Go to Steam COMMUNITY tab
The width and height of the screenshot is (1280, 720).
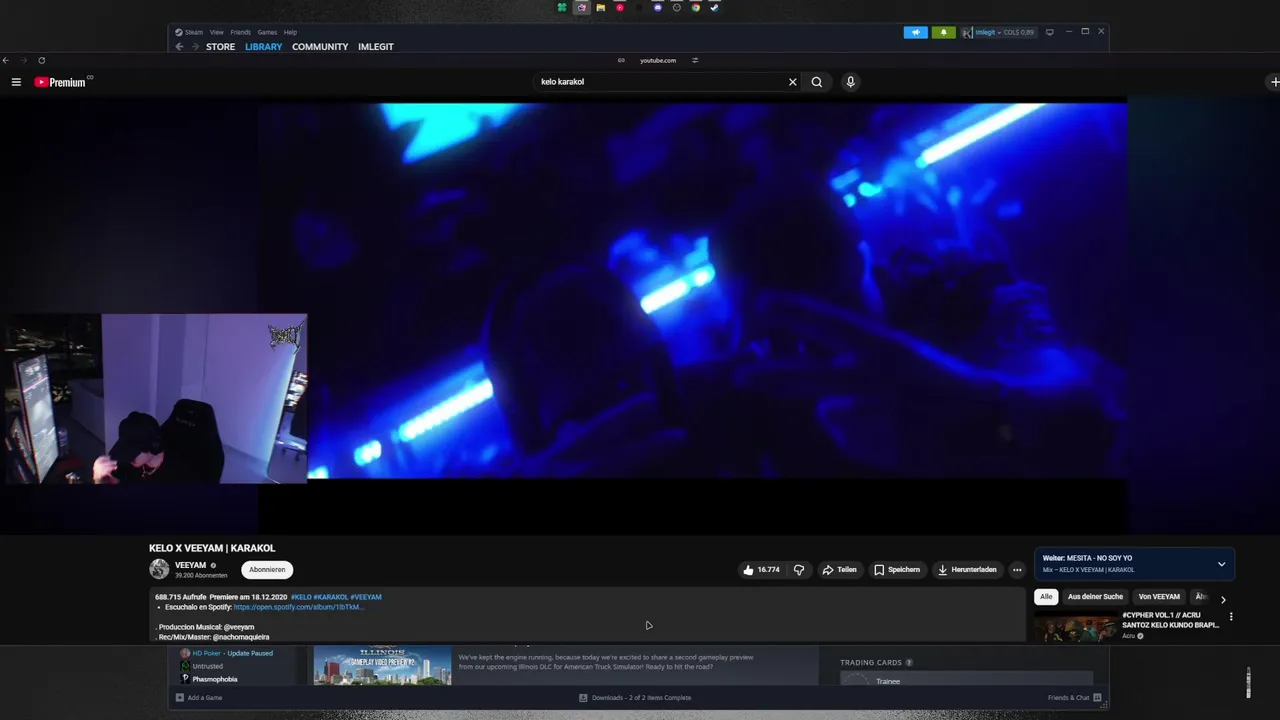click(320, 47)
